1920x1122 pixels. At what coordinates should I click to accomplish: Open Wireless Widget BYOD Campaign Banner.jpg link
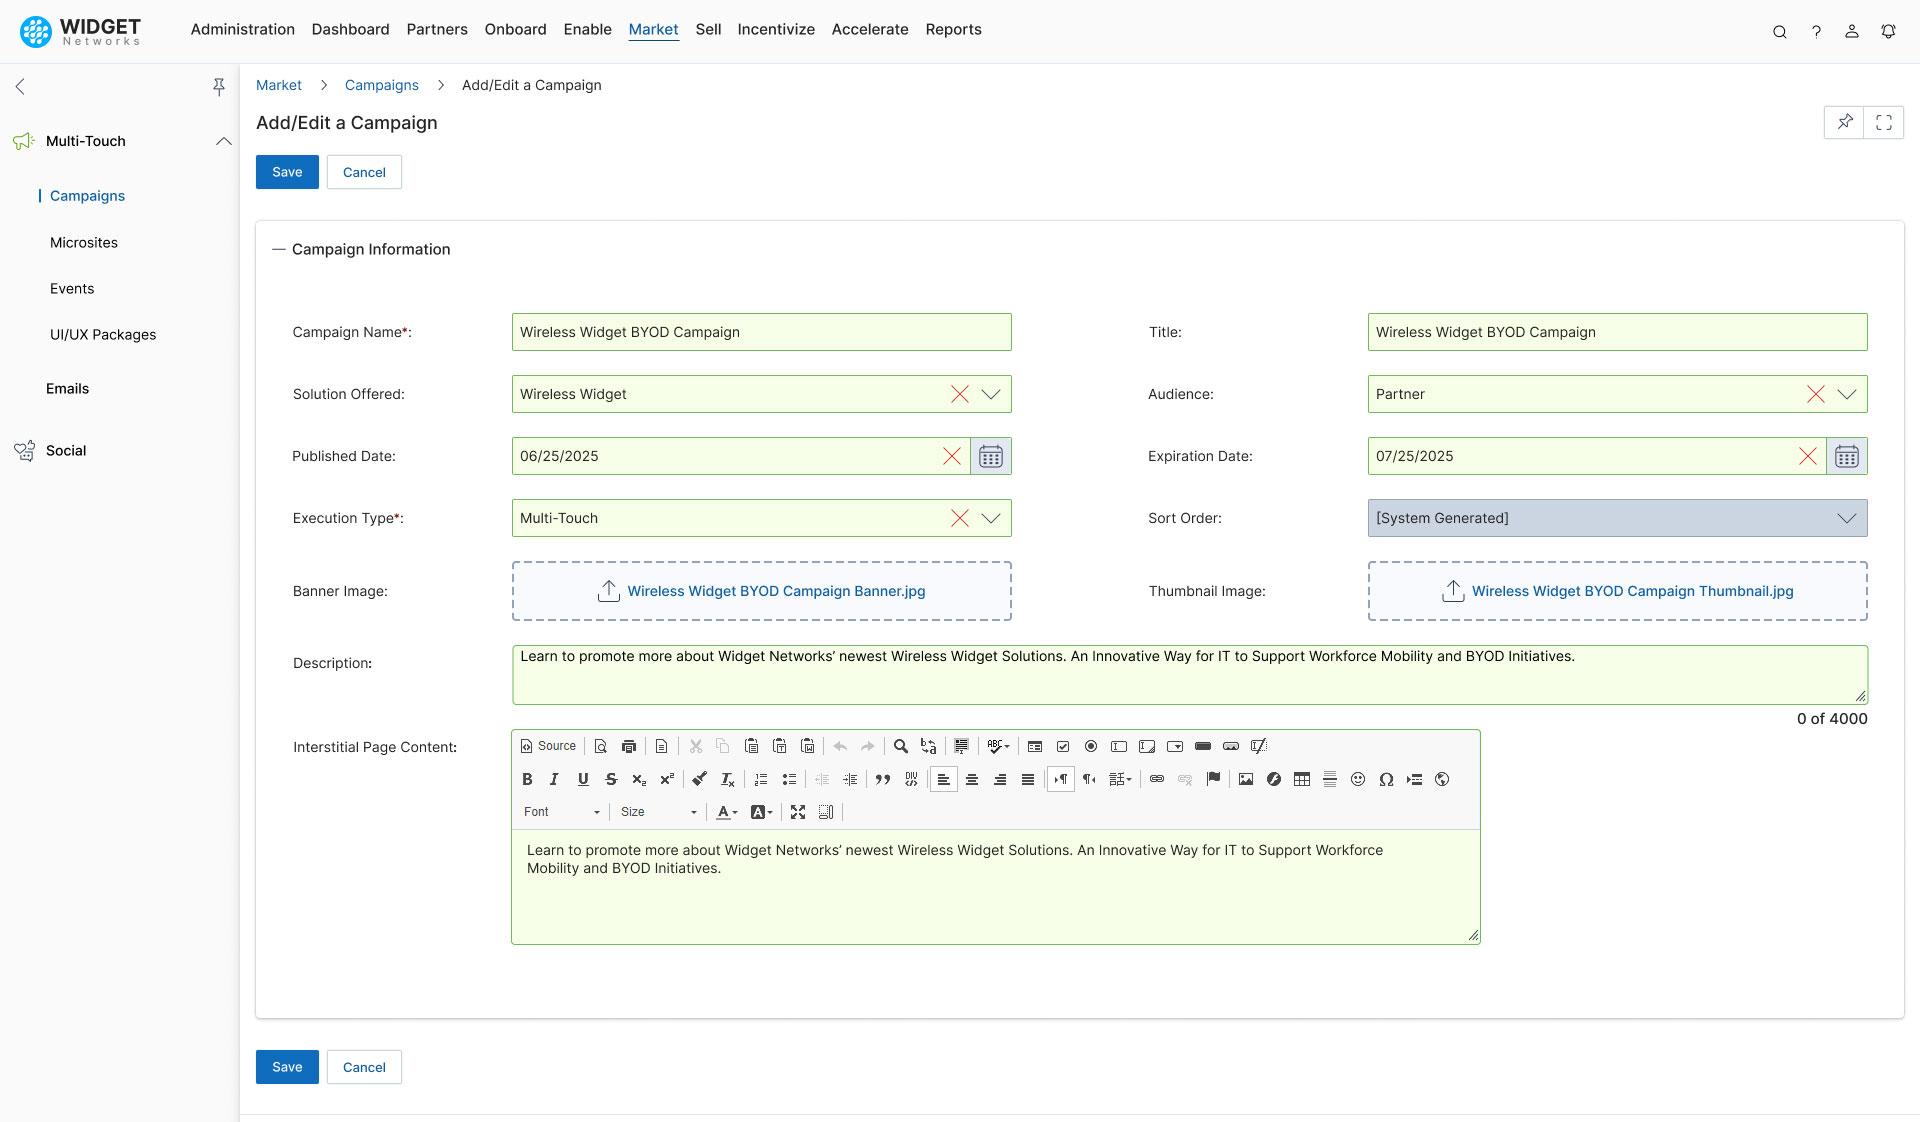click(777, 591)
